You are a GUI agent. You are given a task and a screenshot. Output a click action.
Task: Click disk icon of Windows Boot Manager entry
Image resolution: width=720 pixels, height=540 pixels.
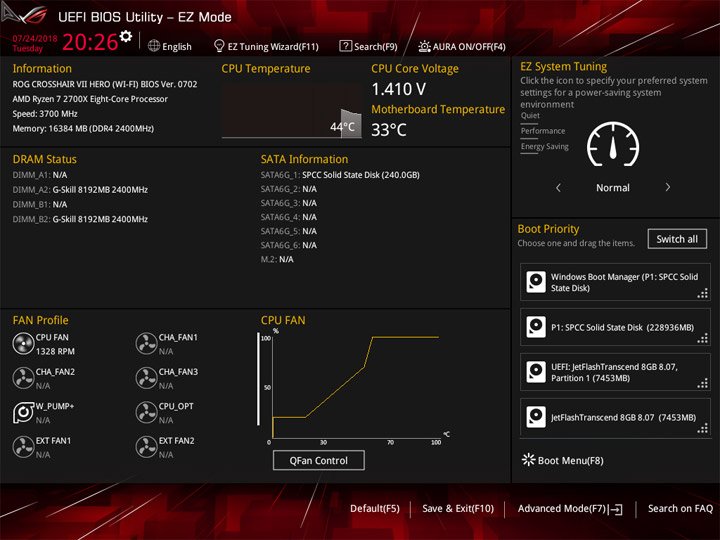pyautogui.click(x=536, y=282)
